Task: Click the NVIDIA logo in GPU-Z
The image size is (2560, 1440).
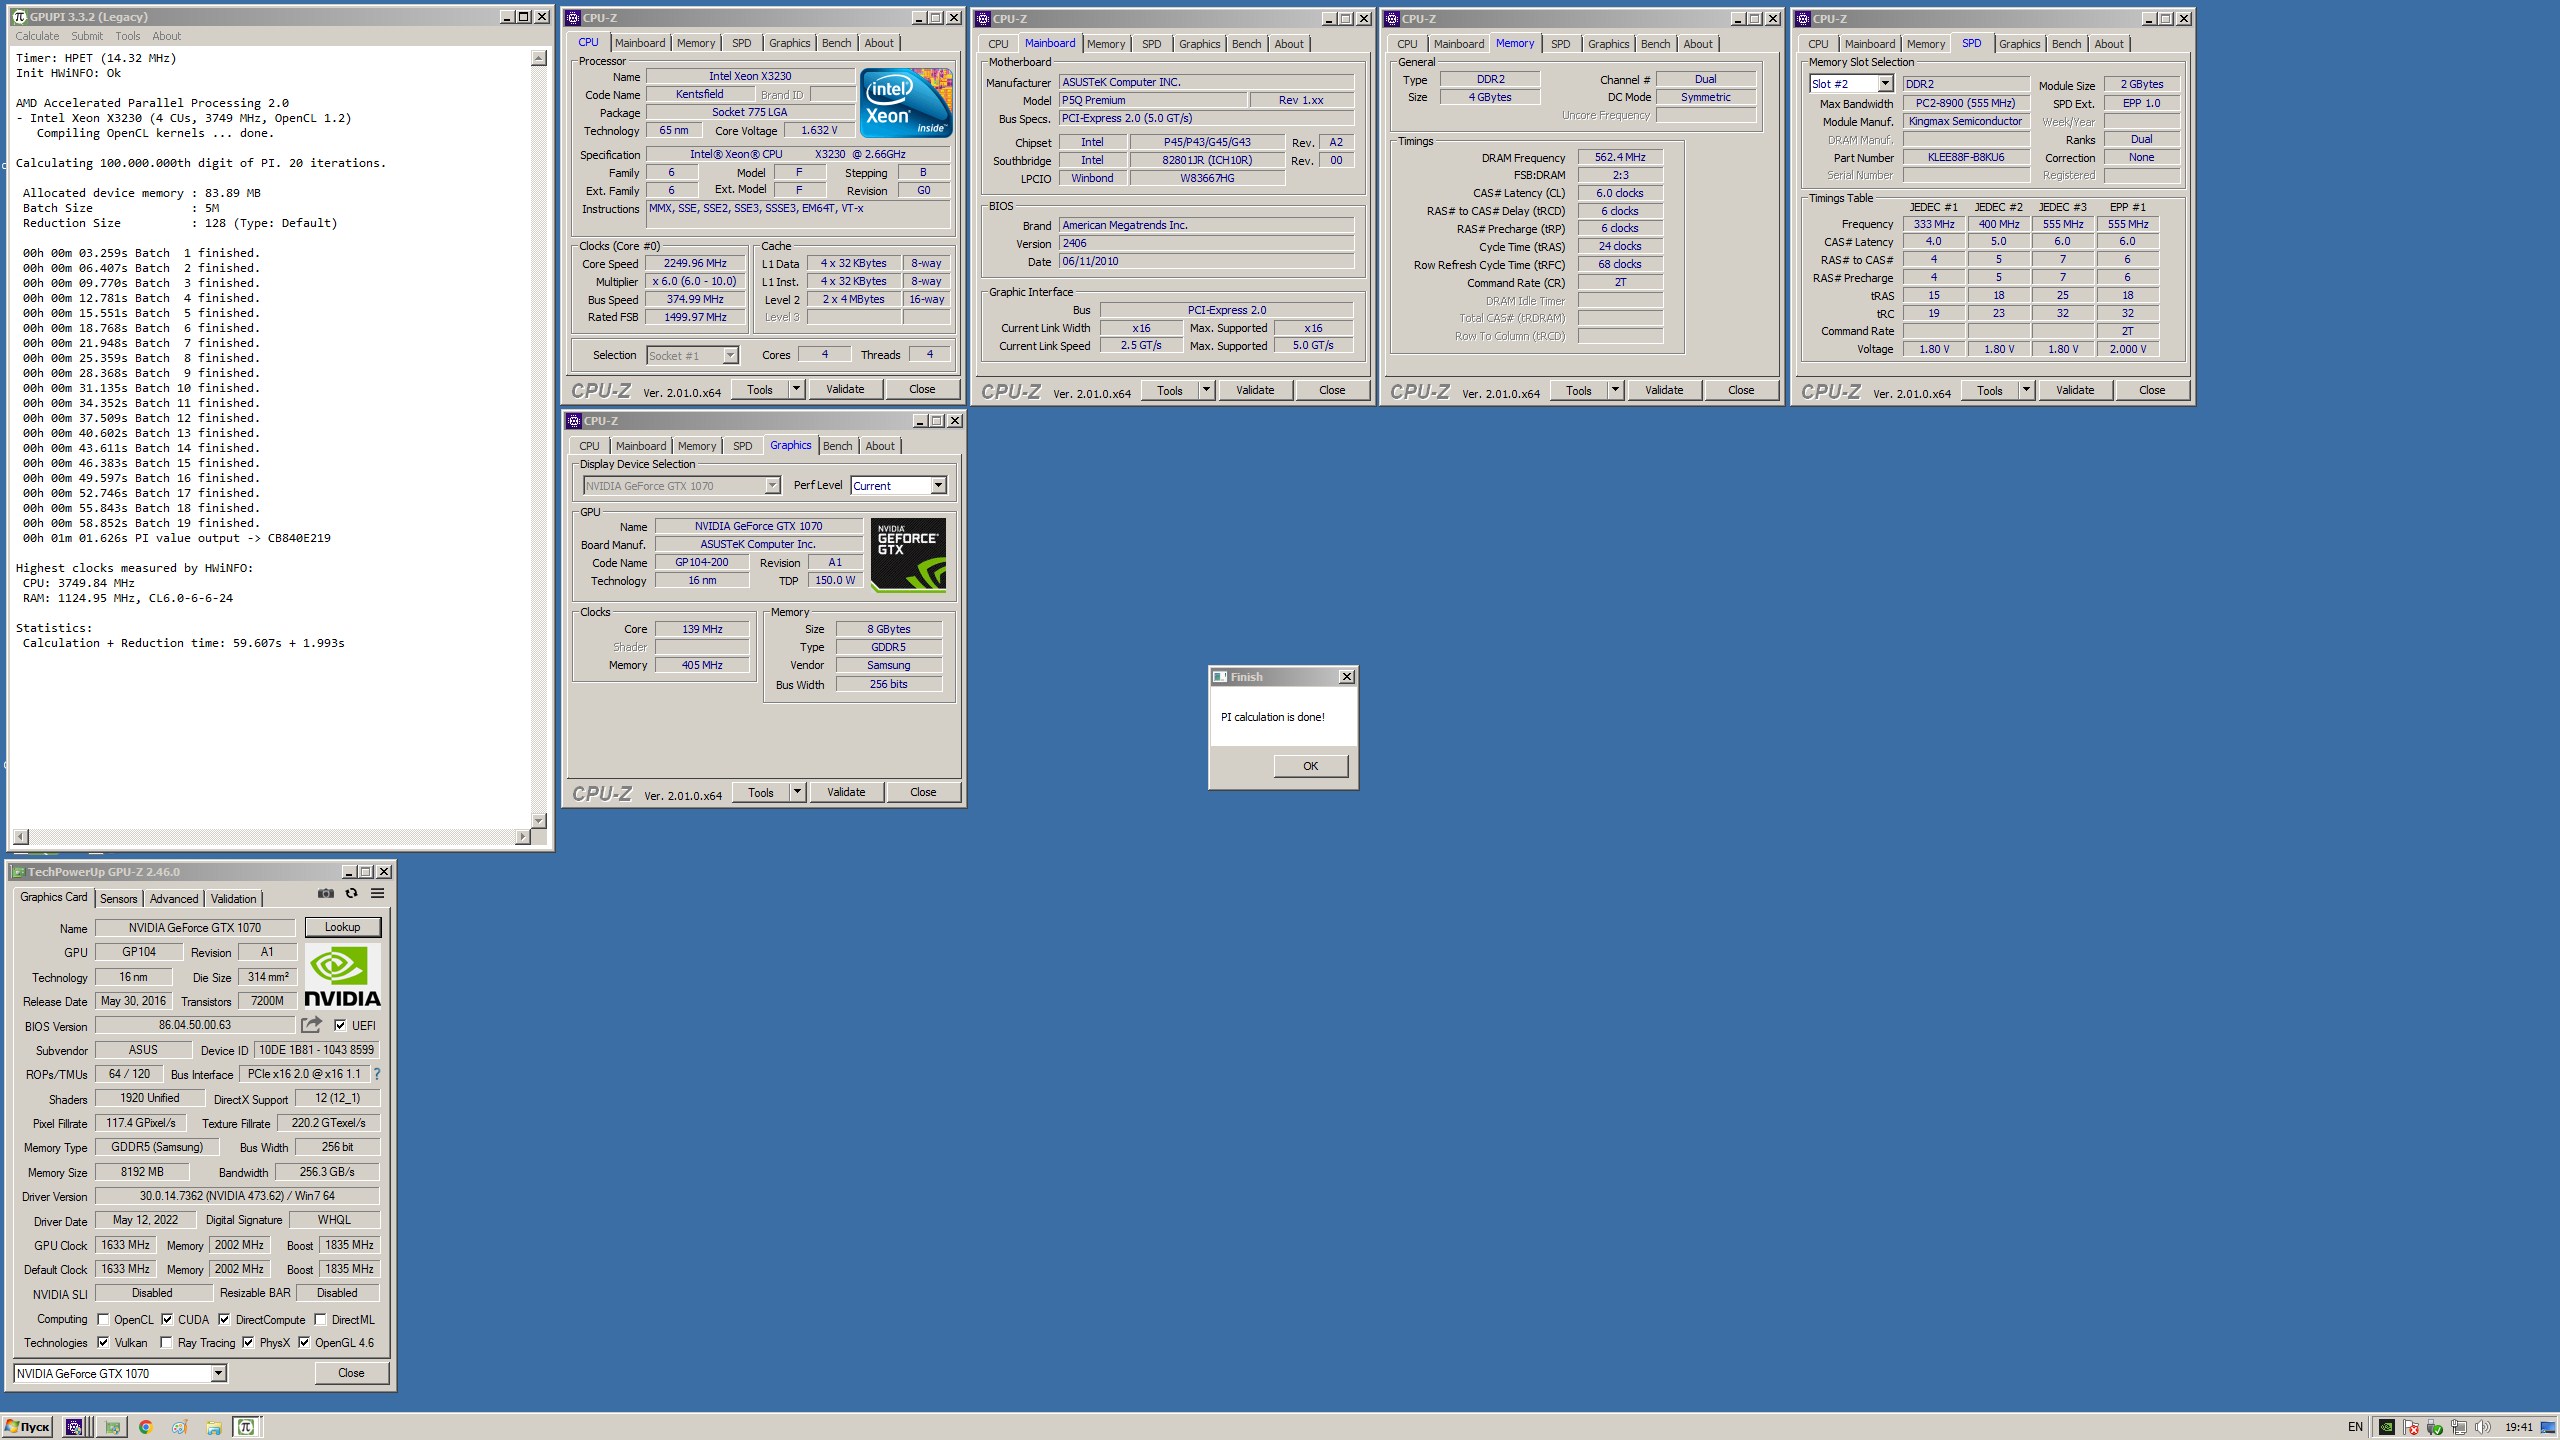Action: (x=342, y=977)
